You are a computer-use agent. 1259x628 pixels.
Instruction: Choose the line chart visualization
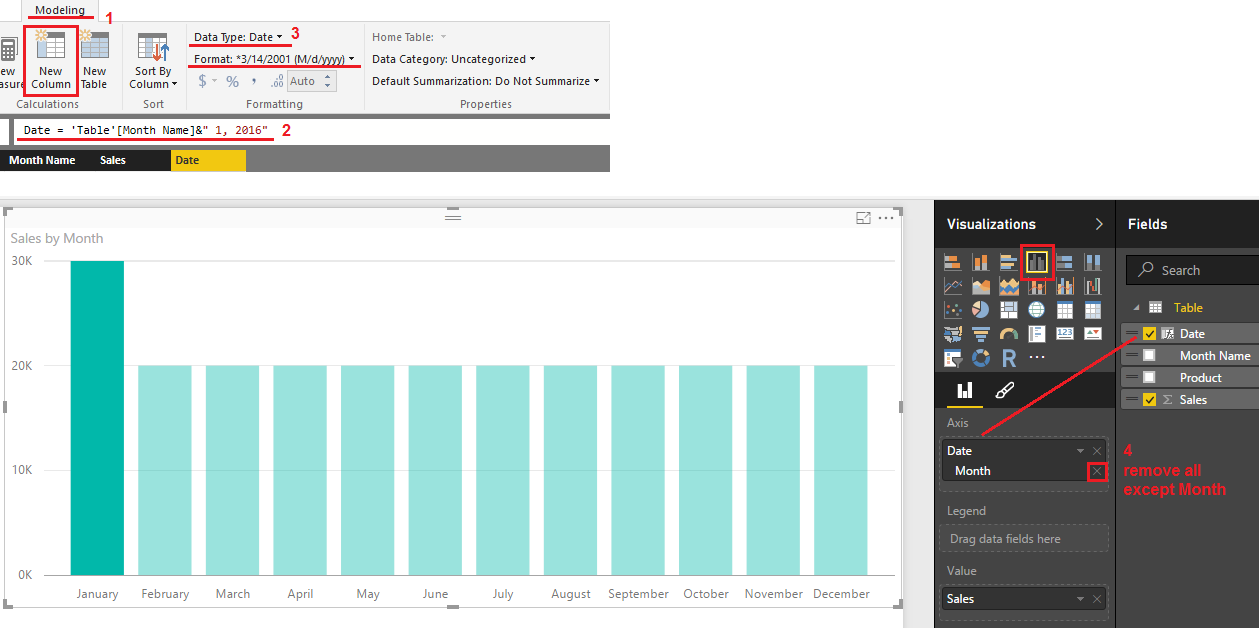tap(953, 286)
